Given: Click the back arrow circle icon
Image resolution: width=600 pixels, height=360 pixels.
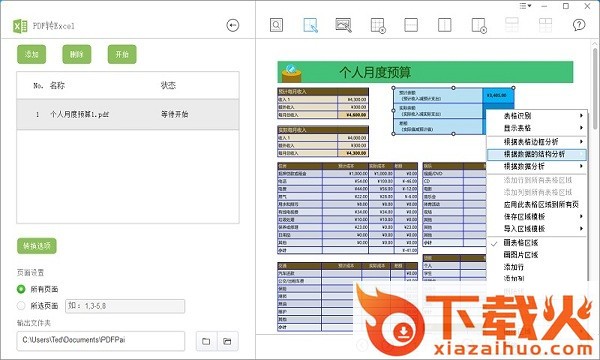Looking at the screenshot, I should 233,25.
